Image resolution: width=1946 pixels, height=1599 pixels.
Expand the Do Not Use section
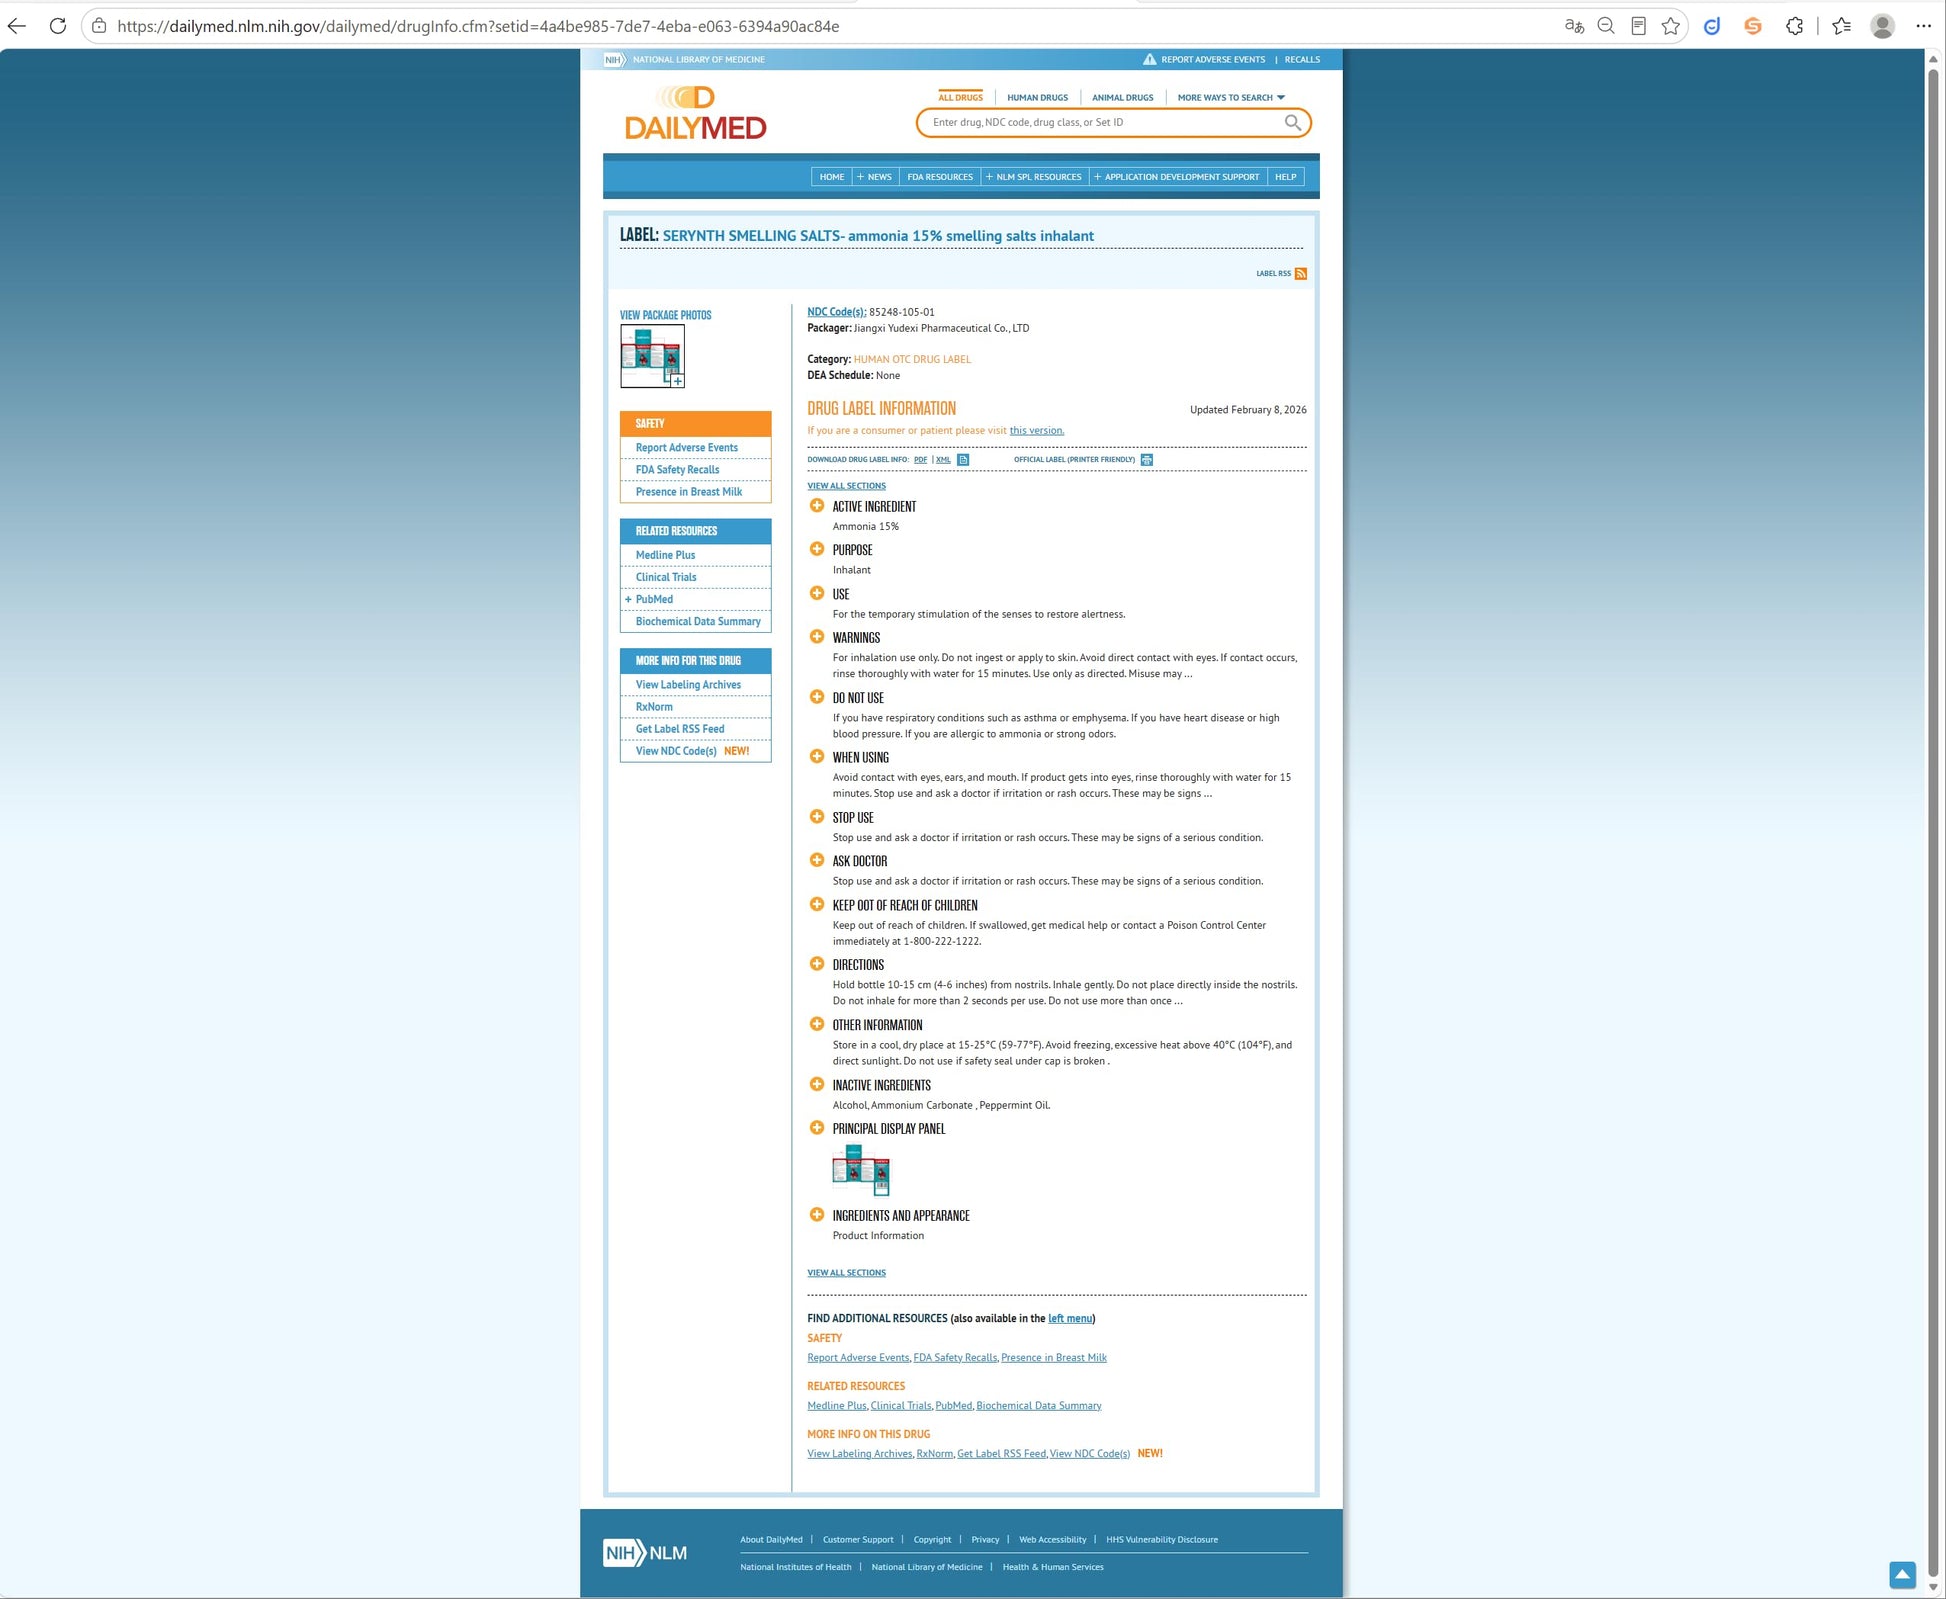click(x=817, y=697)
